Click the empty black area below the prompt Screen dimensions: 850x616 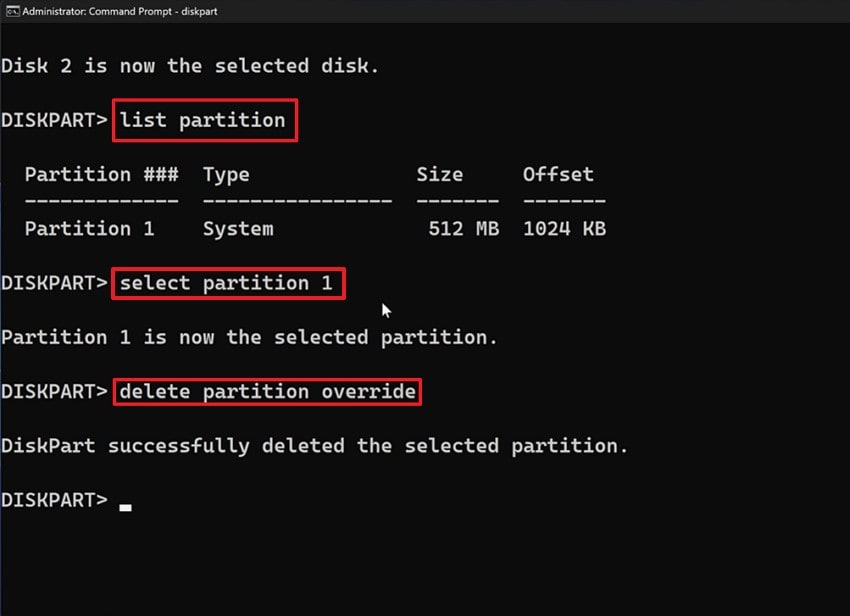(425, 570)
